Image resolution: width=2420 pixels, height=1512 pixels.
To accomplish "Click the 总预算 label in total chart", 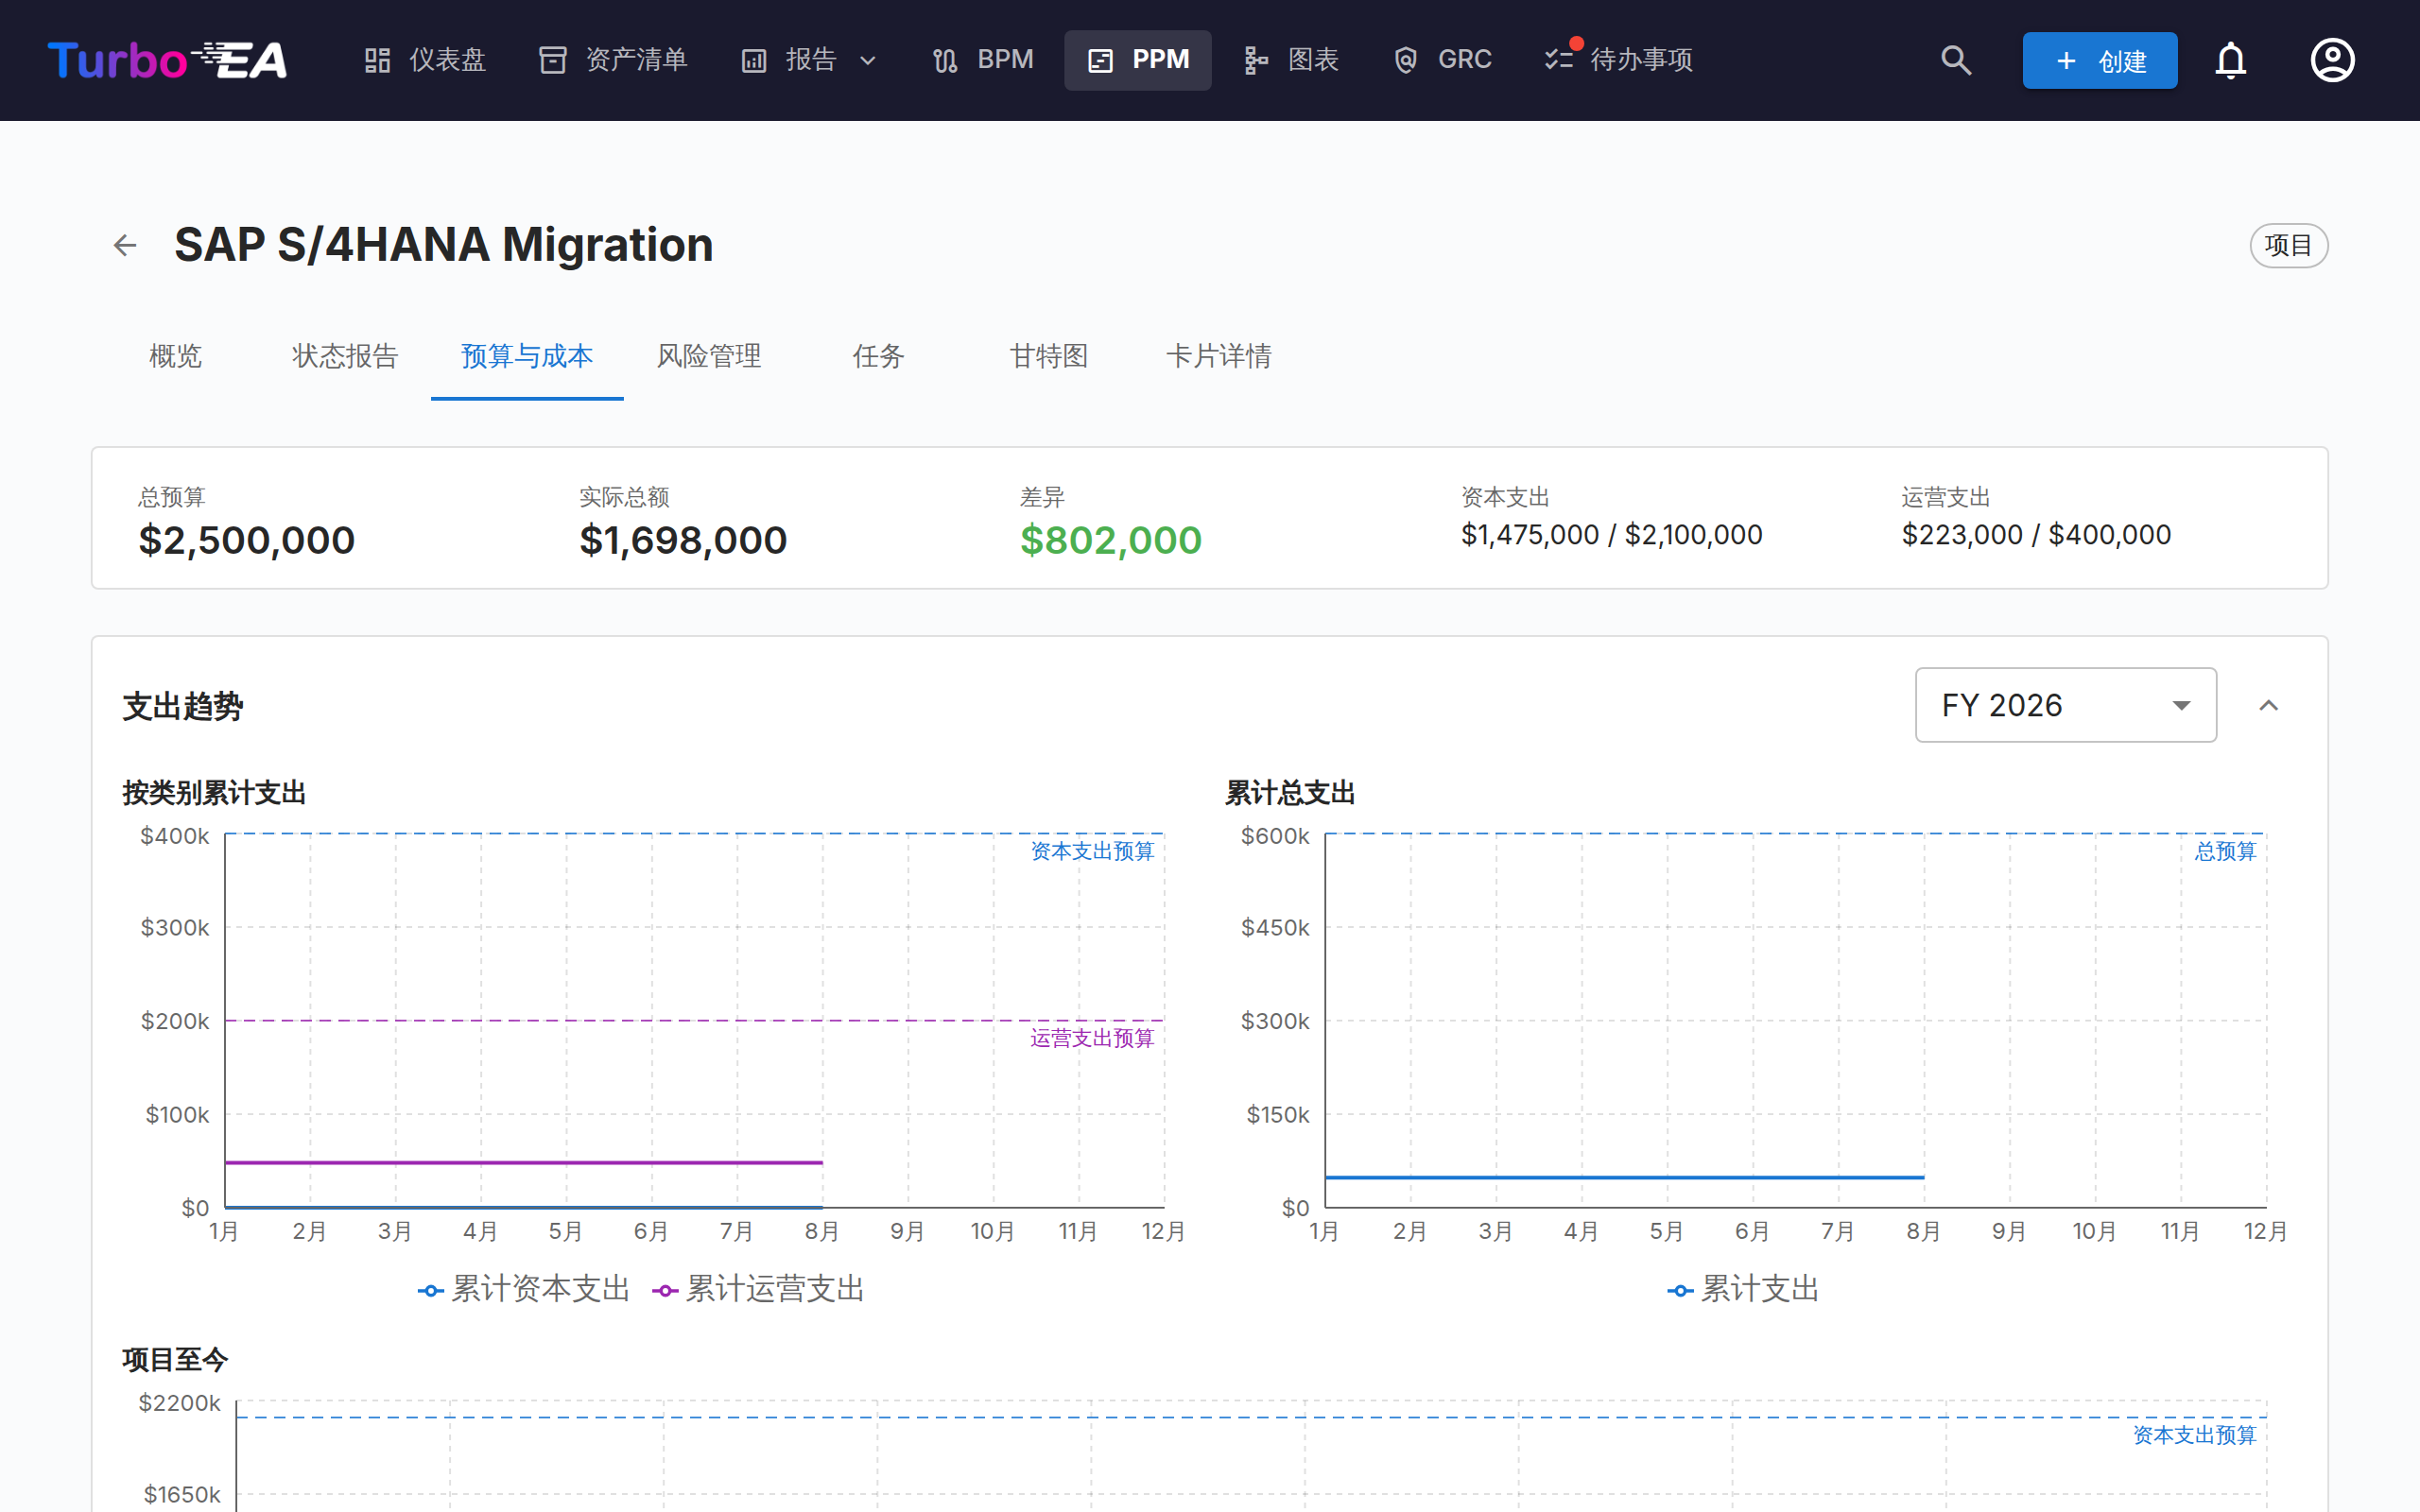I will (2226, 851).
